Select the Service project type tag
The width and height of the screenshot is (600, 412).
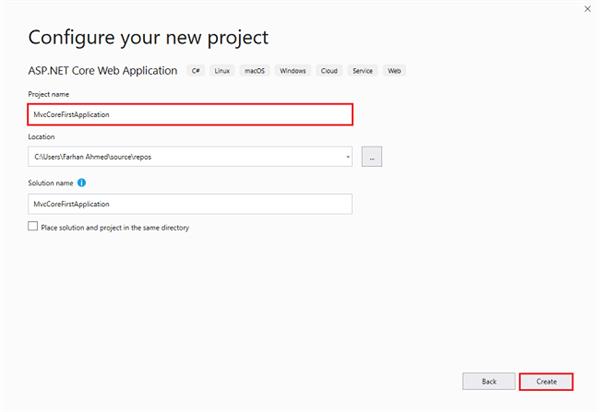coord(362,71)
